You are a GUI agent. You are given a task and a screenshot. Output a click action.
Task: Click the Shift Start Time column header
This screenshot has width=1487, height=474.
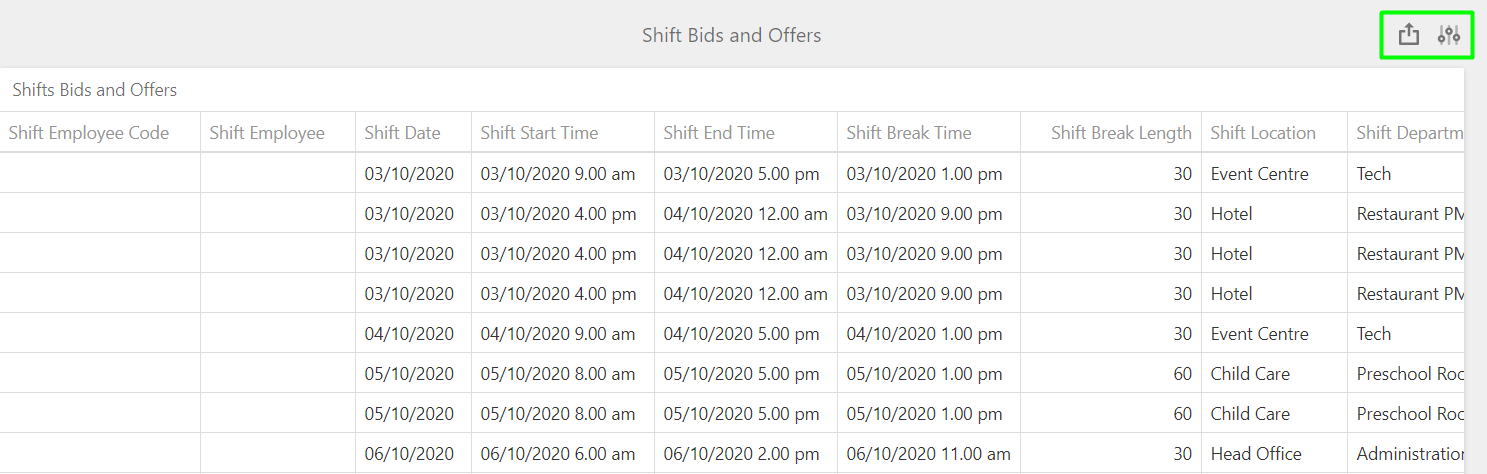[539, 133]
